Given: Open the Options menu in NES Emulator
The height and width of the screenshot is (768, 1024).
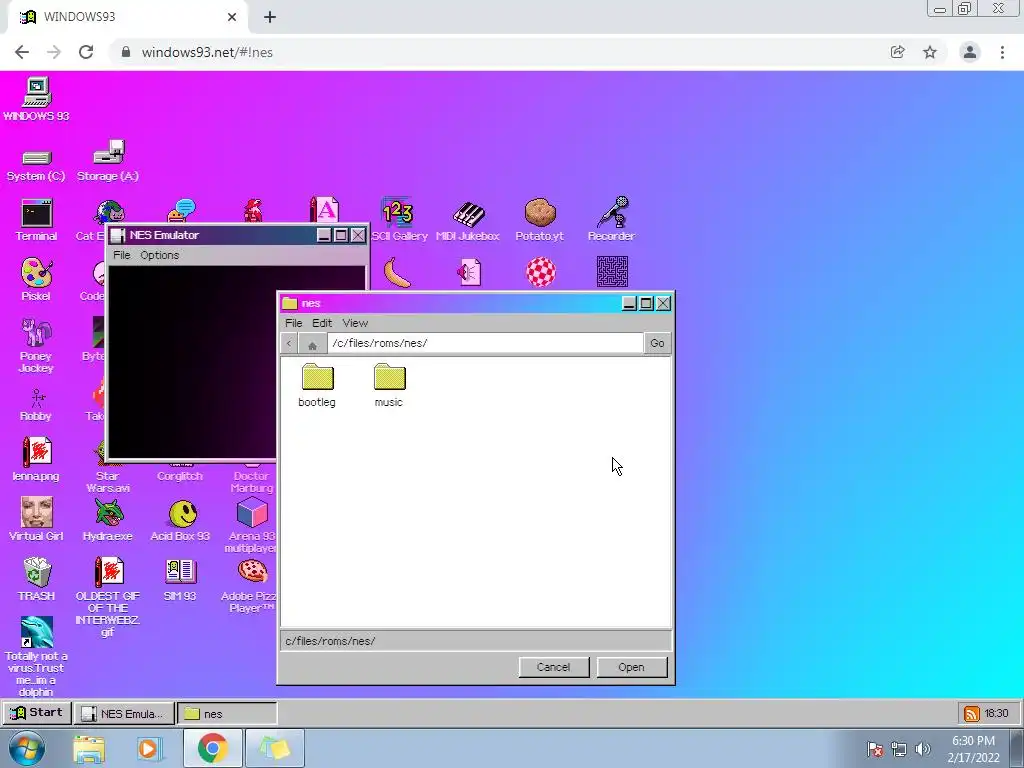Looking at the screenshot, I should pos(159,255).
